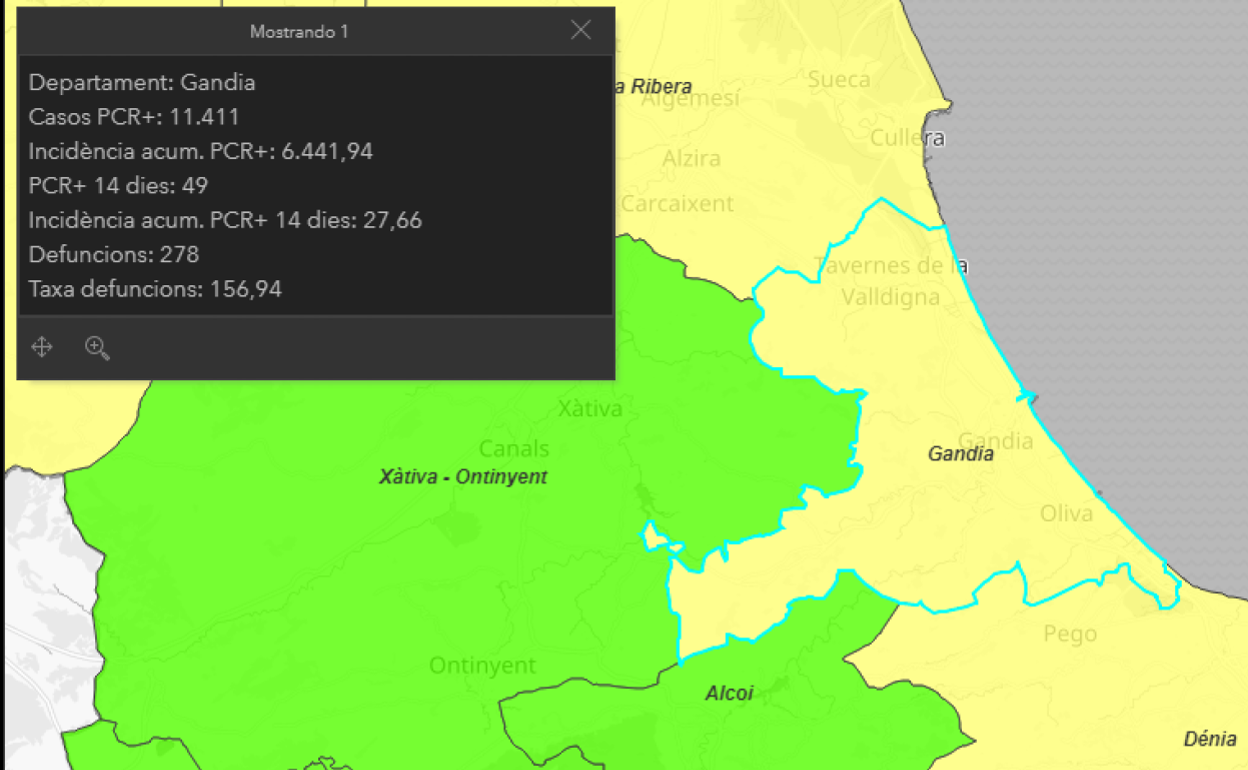Click the Ontinyent town label
The width and height of the screenshot is (1248, 770).
[x=482, y=665]
